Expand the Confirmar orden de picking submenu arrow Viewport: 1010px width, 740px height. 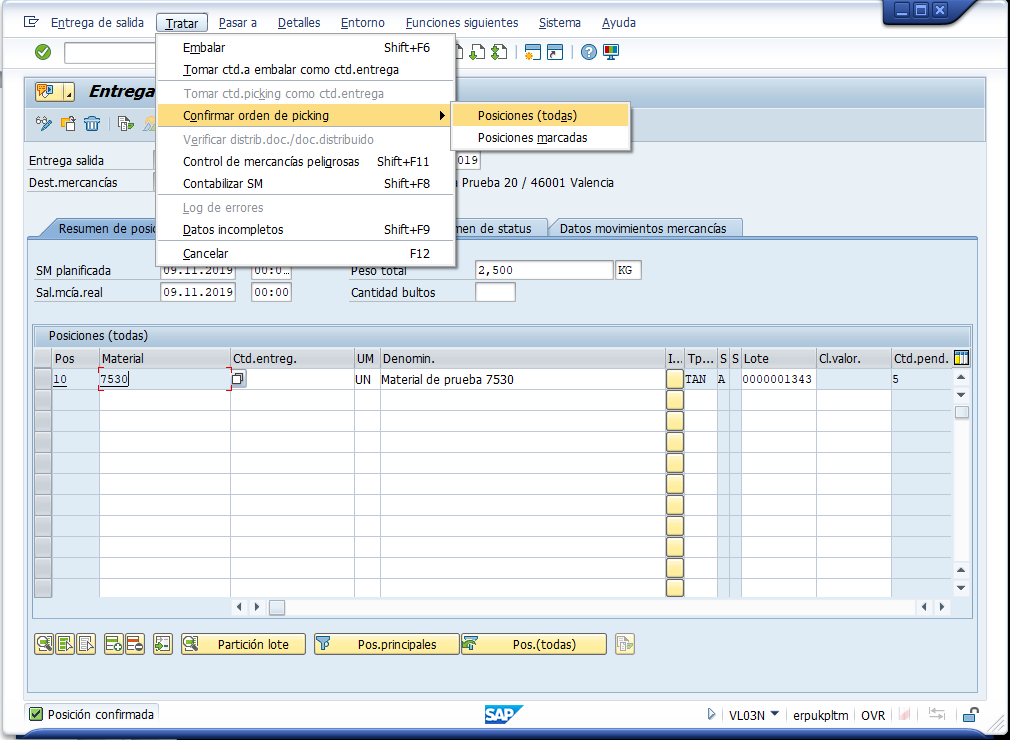443,116
